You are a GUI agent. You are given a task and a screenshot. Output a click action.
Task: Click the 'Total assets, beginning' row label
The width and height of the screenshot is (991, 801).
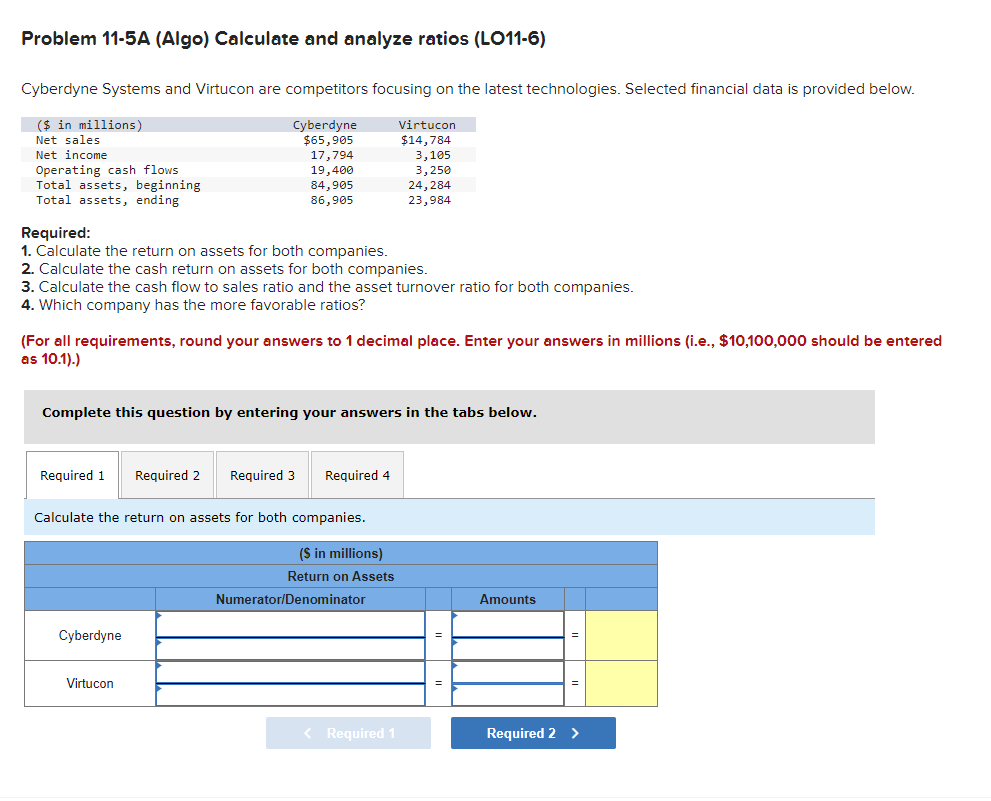coord(118,185)
